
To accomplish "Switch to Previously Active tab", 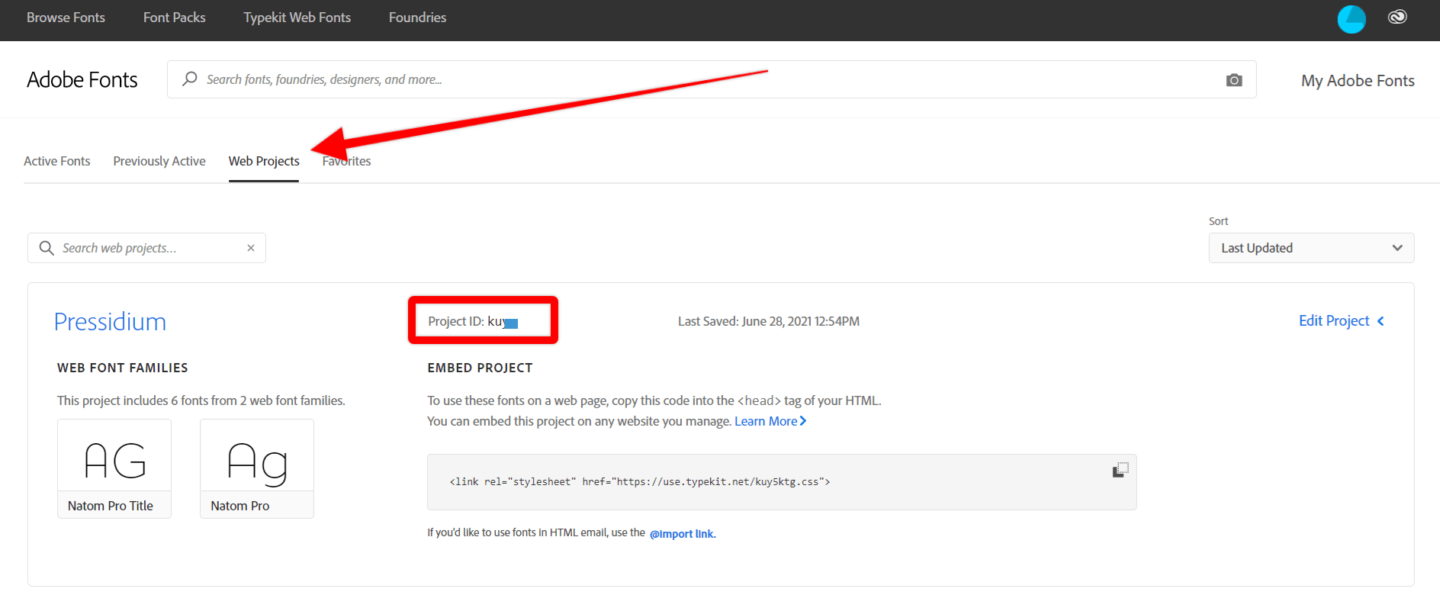I will click(159, 161).
